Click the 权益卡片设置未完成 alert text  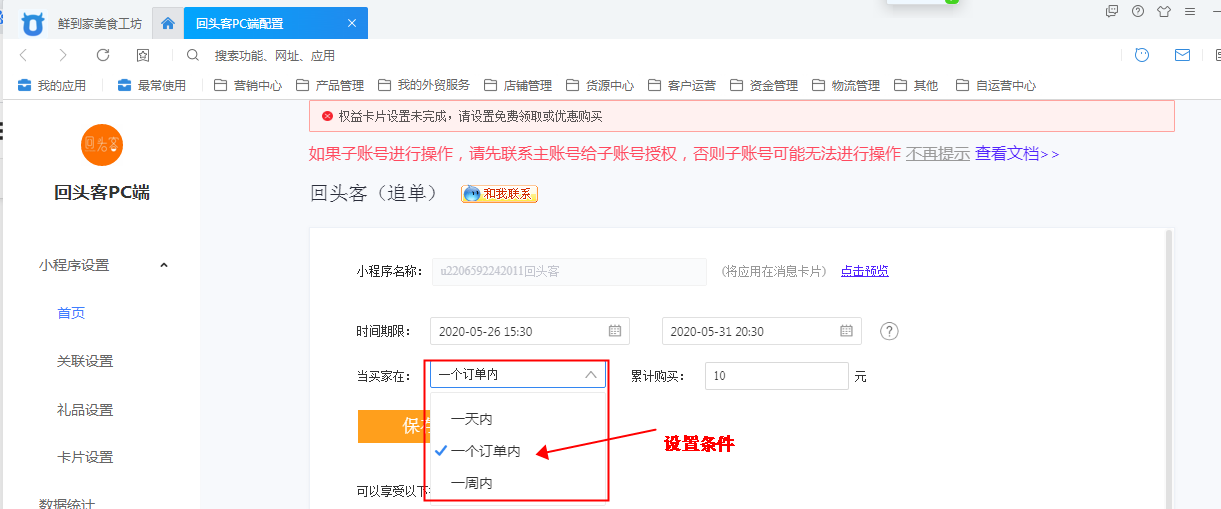[x=470, y=117]
